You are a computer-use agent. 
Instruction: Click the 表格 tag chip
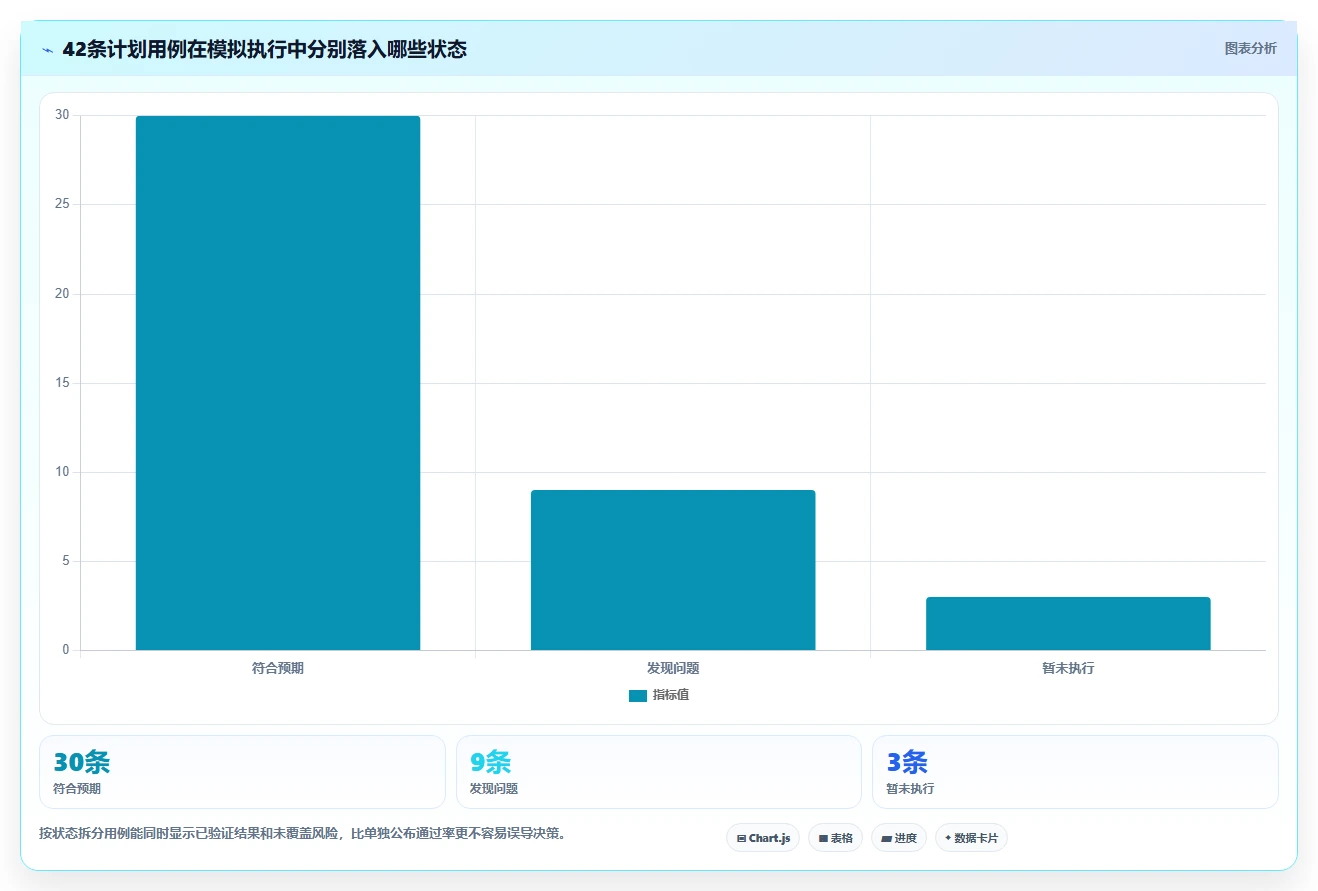[x=835, y=838]
